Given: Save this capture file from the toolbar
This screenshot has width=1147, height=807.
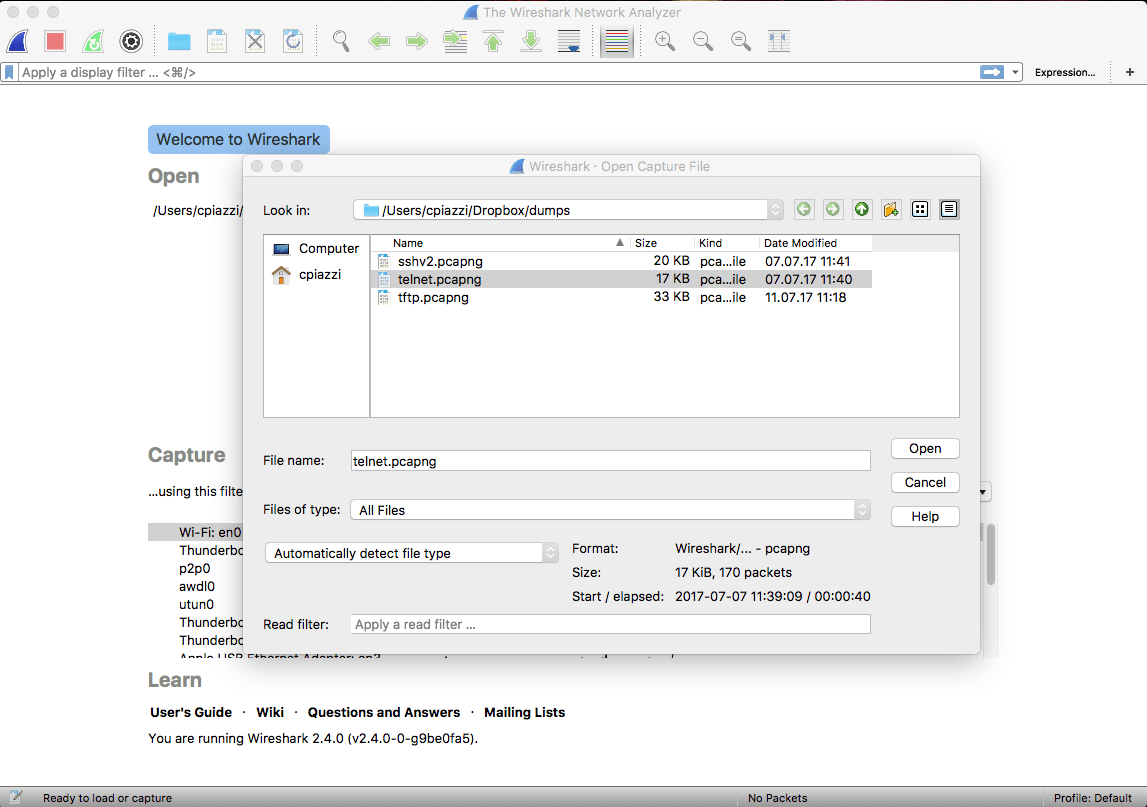Looking at the screenshot, I should [x=217, y=41].
